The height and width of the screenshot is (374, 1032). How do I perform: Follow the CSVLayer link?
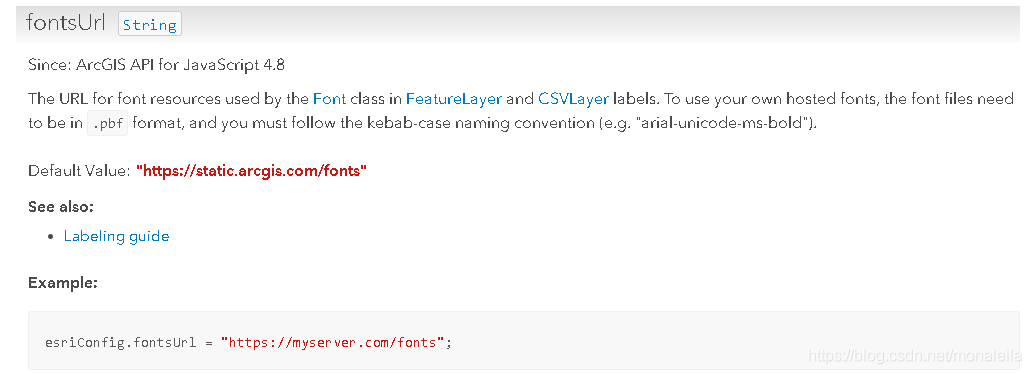[x=573, y=99]
